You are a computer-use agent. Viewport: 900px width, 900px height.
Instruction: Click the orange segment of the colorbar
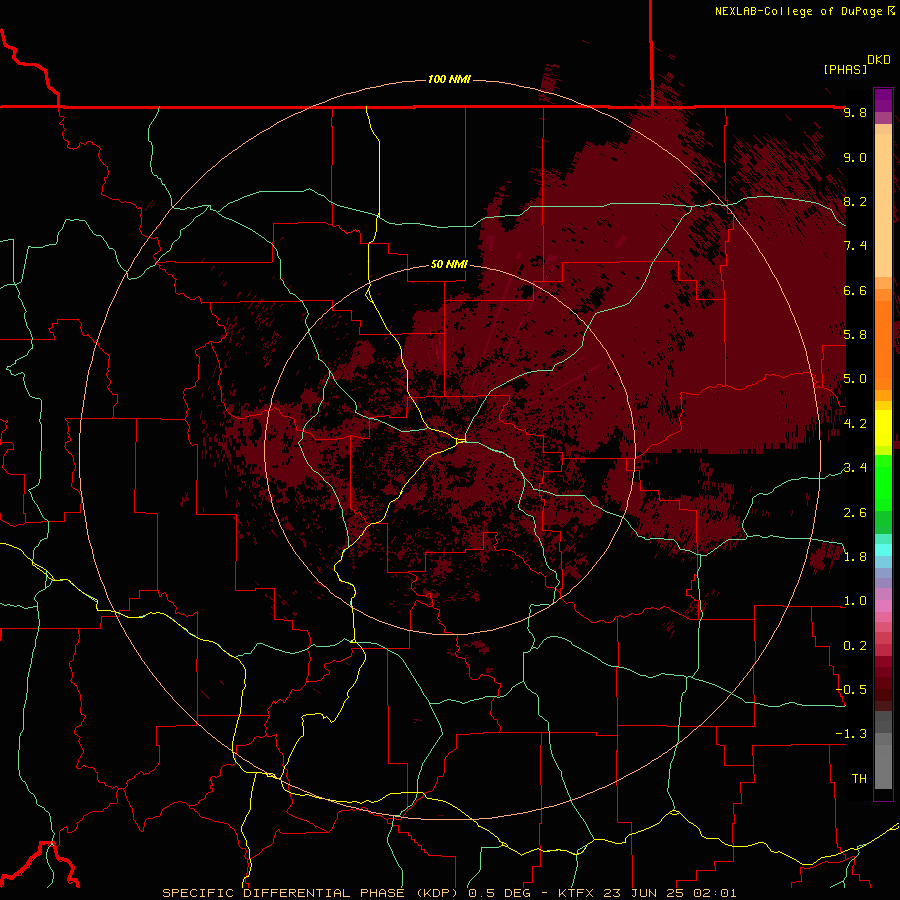coord(883,345)
